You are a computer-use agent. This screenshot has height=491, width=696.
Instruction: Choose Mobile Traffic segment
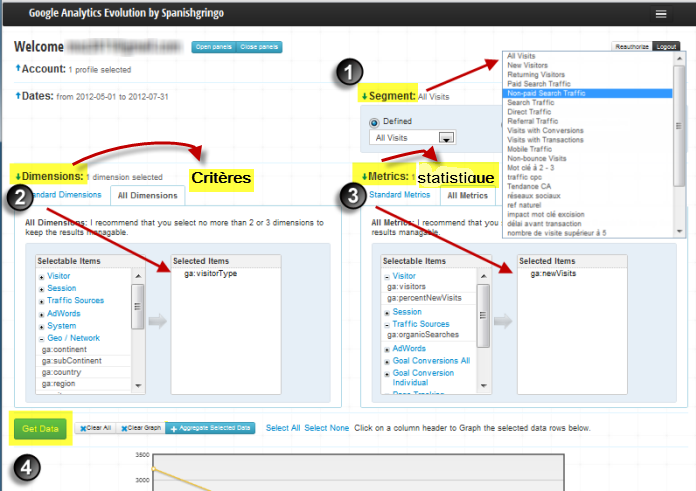[x=530, y=149]
